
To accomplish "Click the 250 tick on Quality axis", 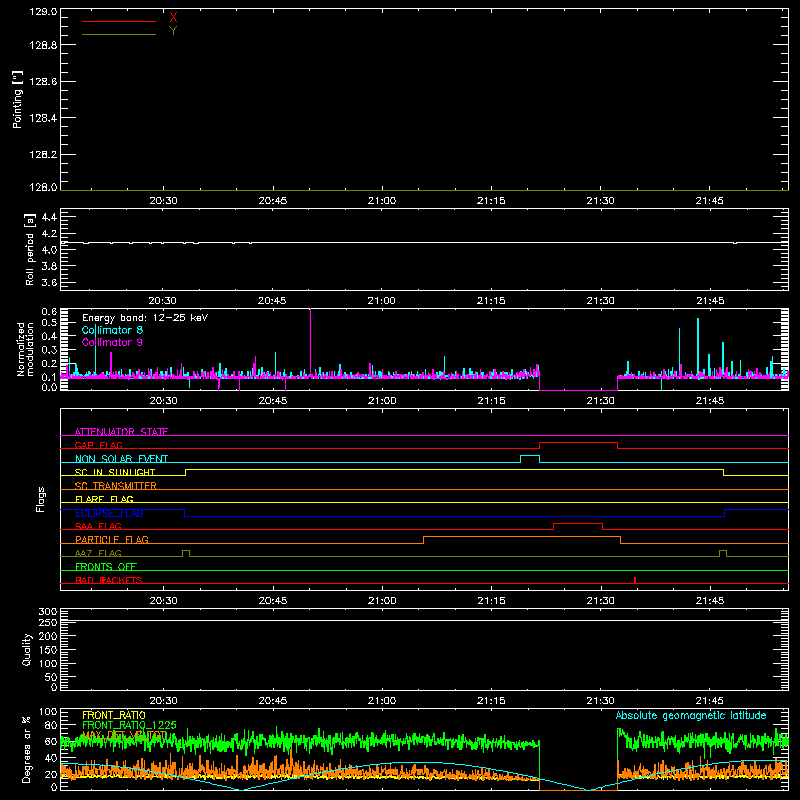I will pyautogui.click(x=48, y=622).
